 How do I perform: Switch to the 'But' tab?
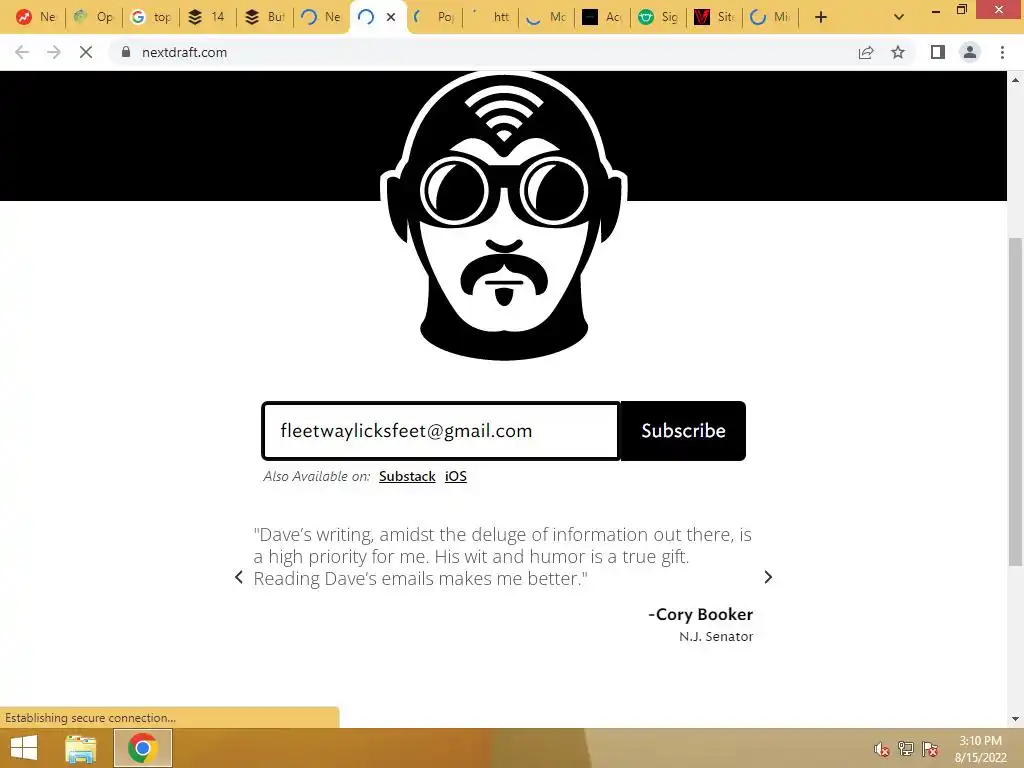[x=264, y=17]
